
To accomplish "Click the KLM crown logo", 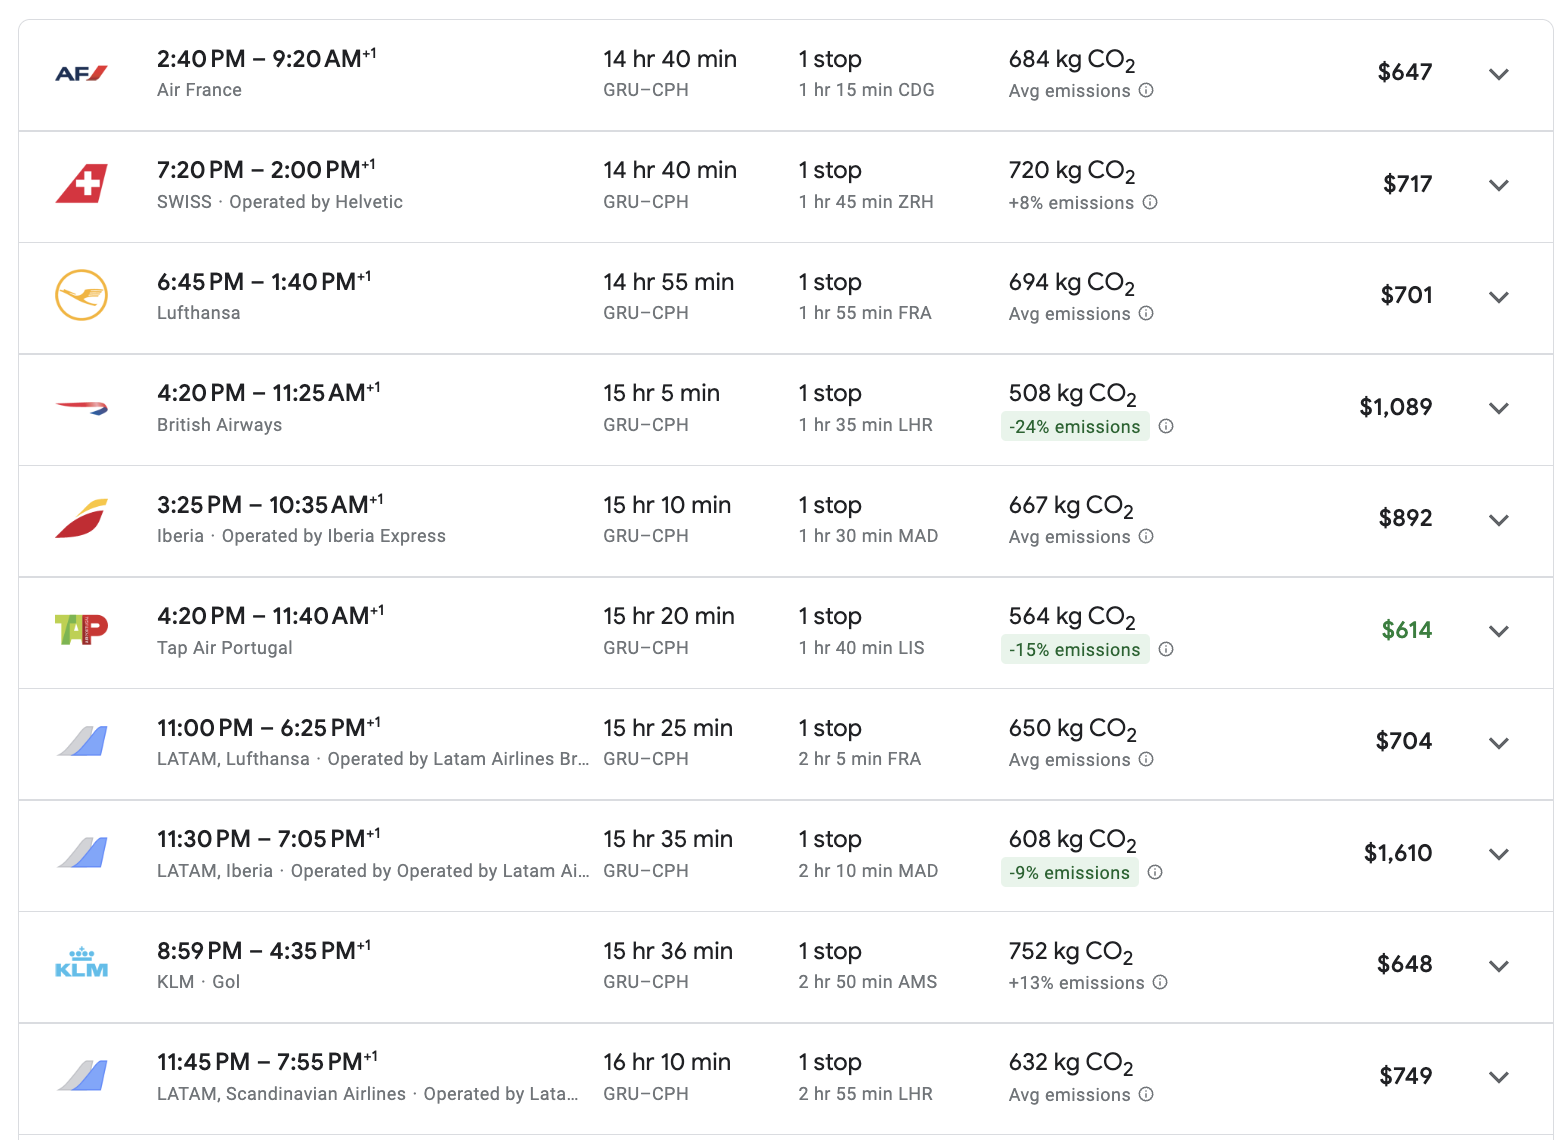I will [x=81, y=964].
